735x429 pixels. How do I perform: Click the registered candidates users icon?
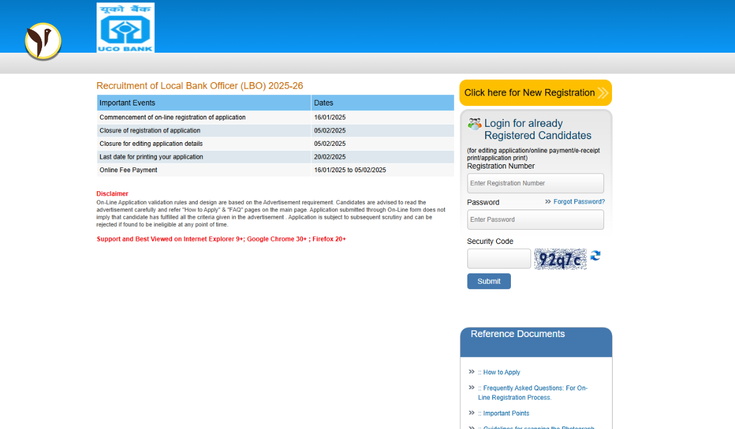click(x=474, y=124)
